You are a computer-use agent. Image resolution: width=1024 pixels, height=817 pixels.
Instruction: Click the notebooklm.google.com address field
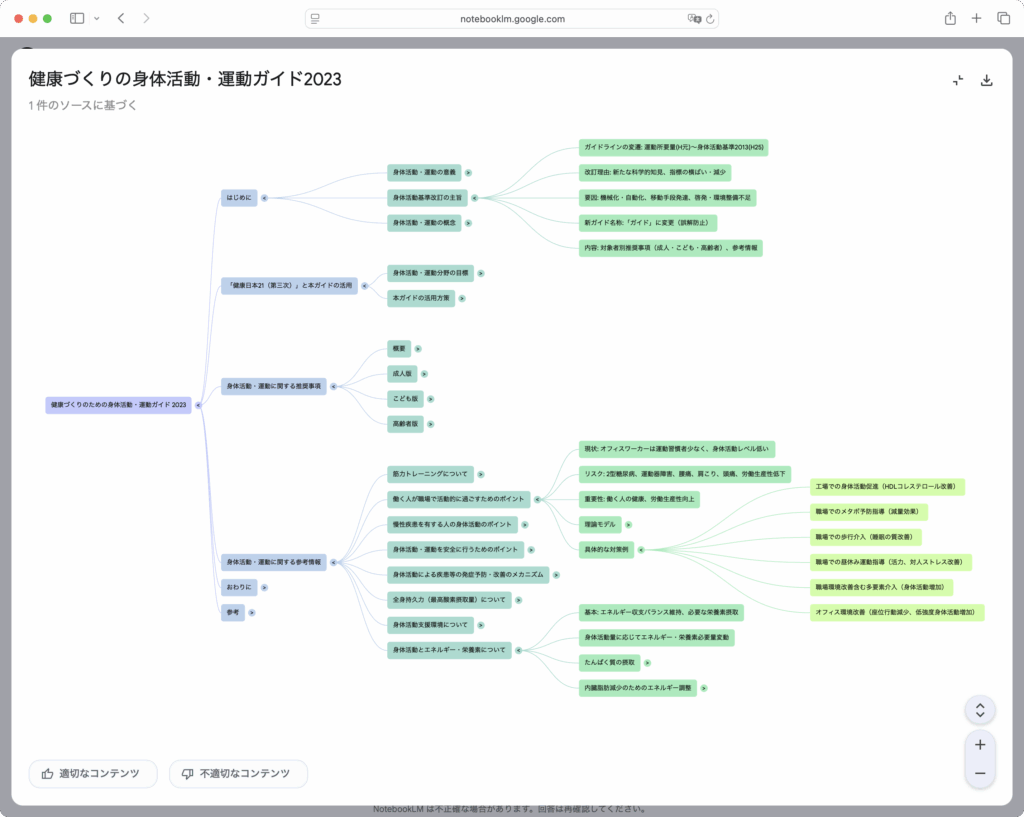(512, 19)
